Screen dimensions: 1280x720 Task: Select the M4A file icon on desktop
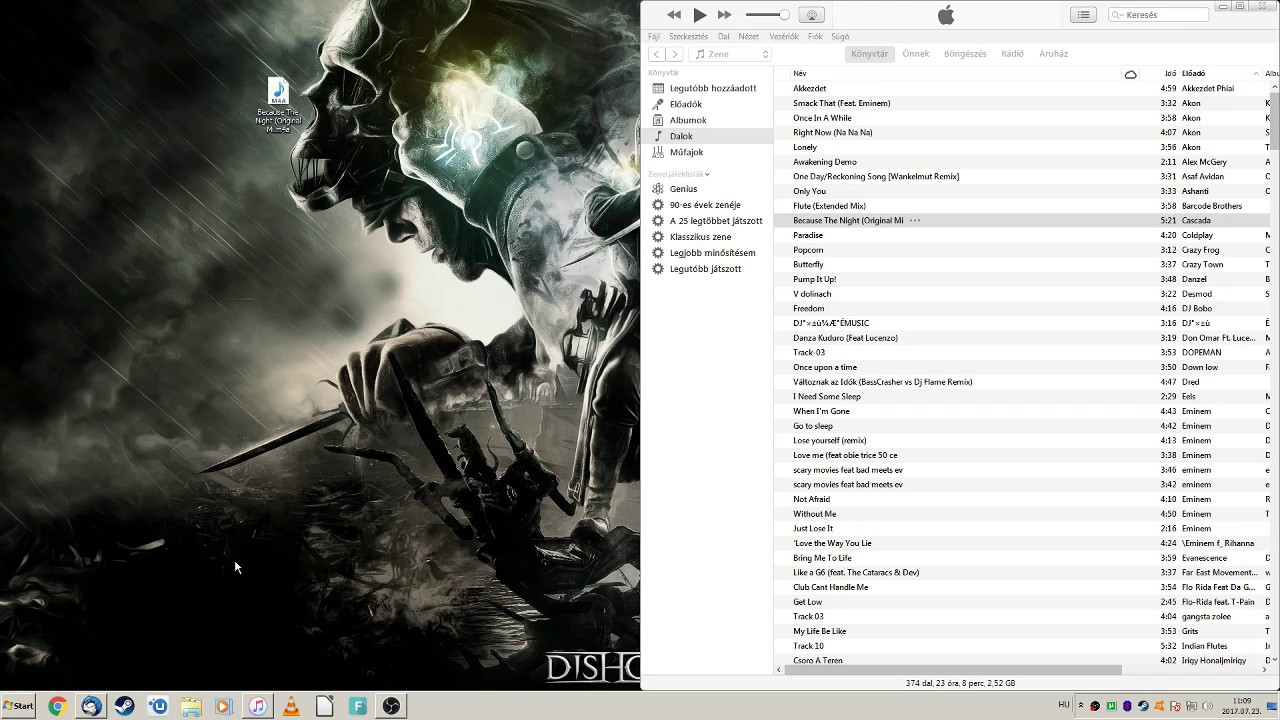pos(278,106)
